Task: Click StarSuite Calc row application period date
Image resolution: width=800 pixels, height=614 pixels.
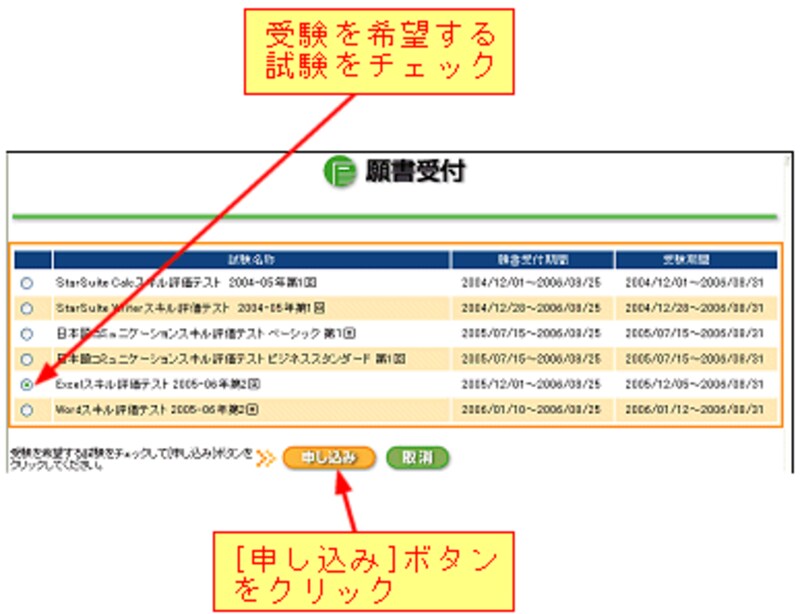Action: click(x=531, y=282)
